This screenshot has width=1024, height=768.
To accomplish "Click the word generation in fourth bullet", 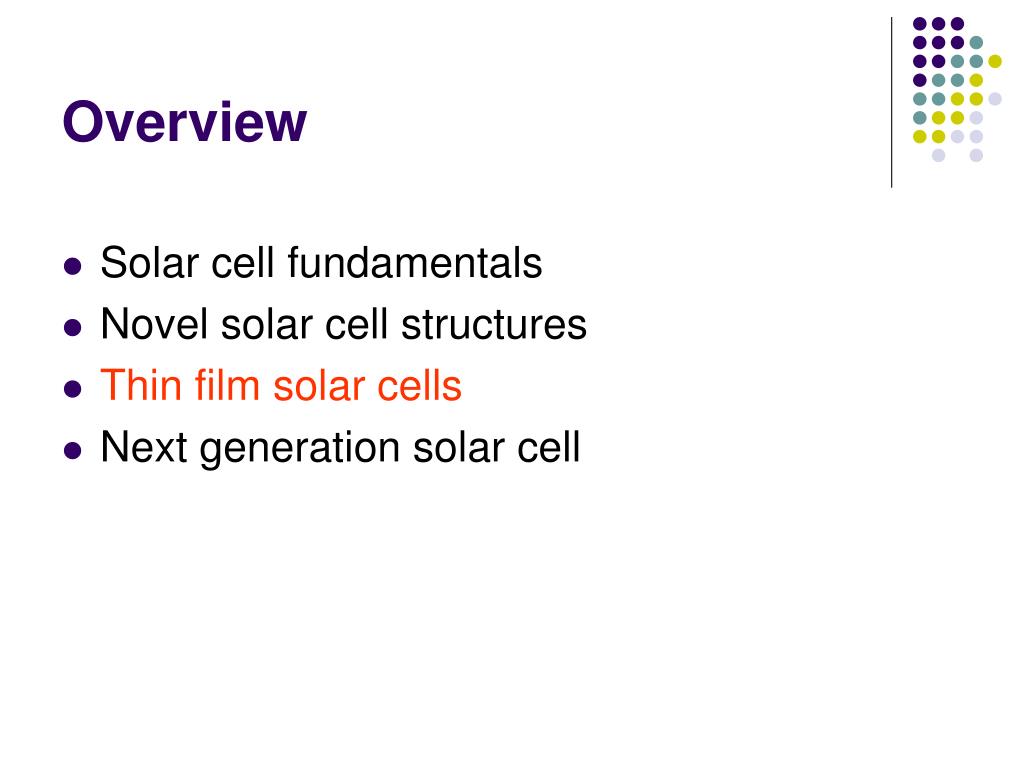I will (300, 449).
